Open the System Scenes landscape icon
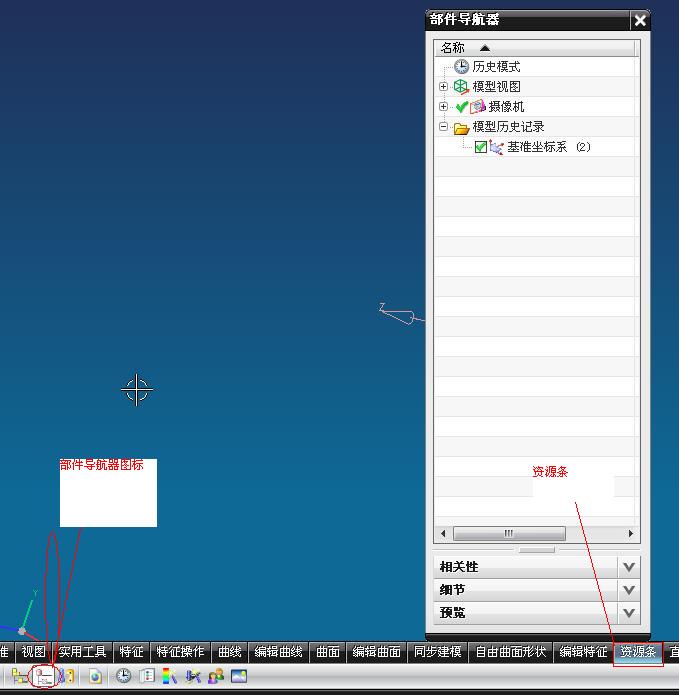The image size is (679, 695). pos(239,676)
